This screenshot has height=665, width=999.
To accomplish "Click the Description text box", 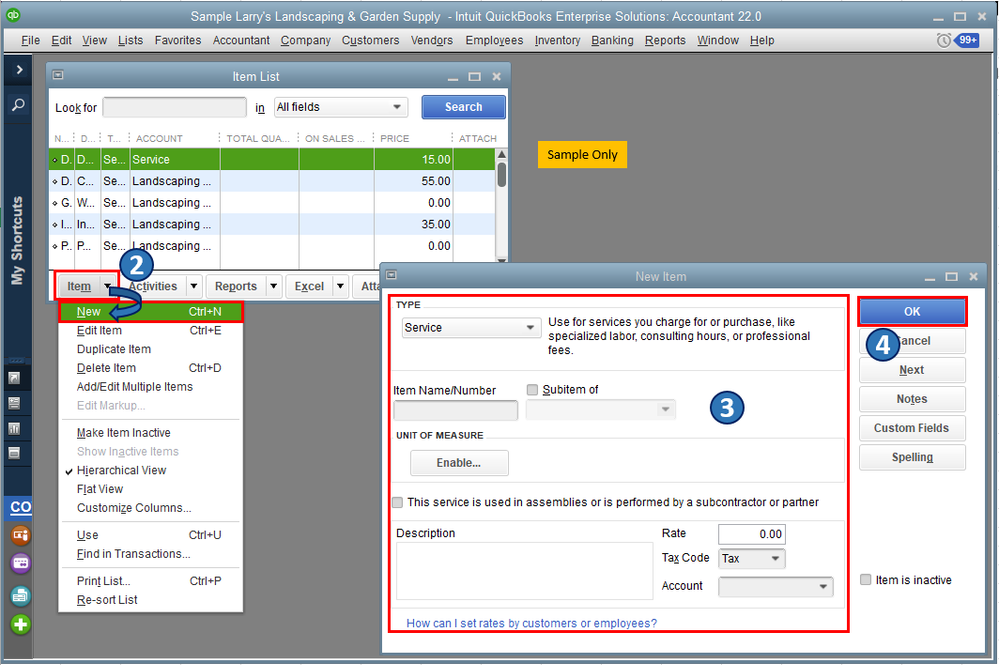I will (524, 571).
